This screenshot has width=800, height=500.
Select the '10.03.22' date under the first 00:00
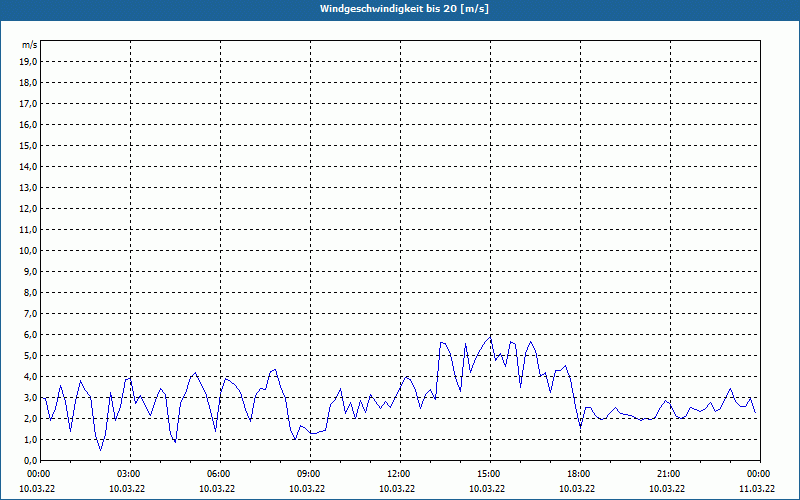pyautogui.click(x=37, y=489)
